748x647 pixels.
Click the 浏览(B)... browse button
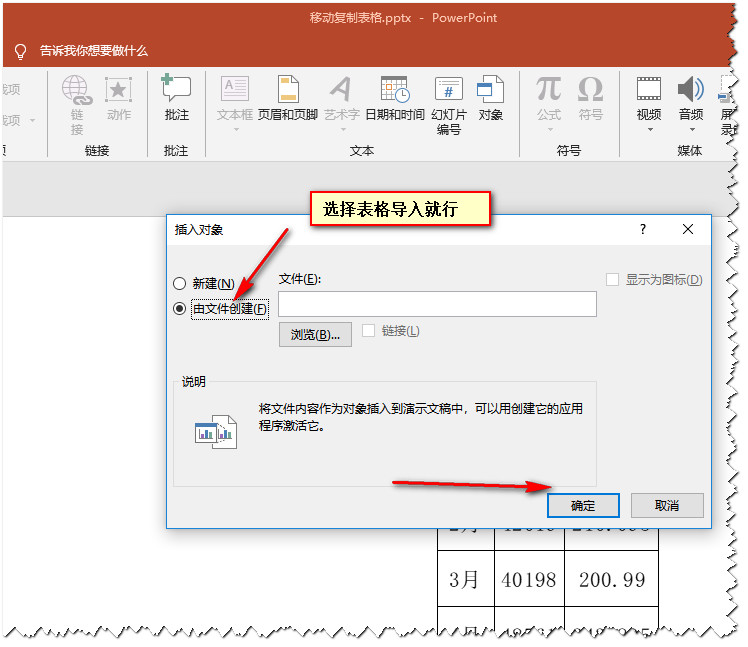click(315, 334)
